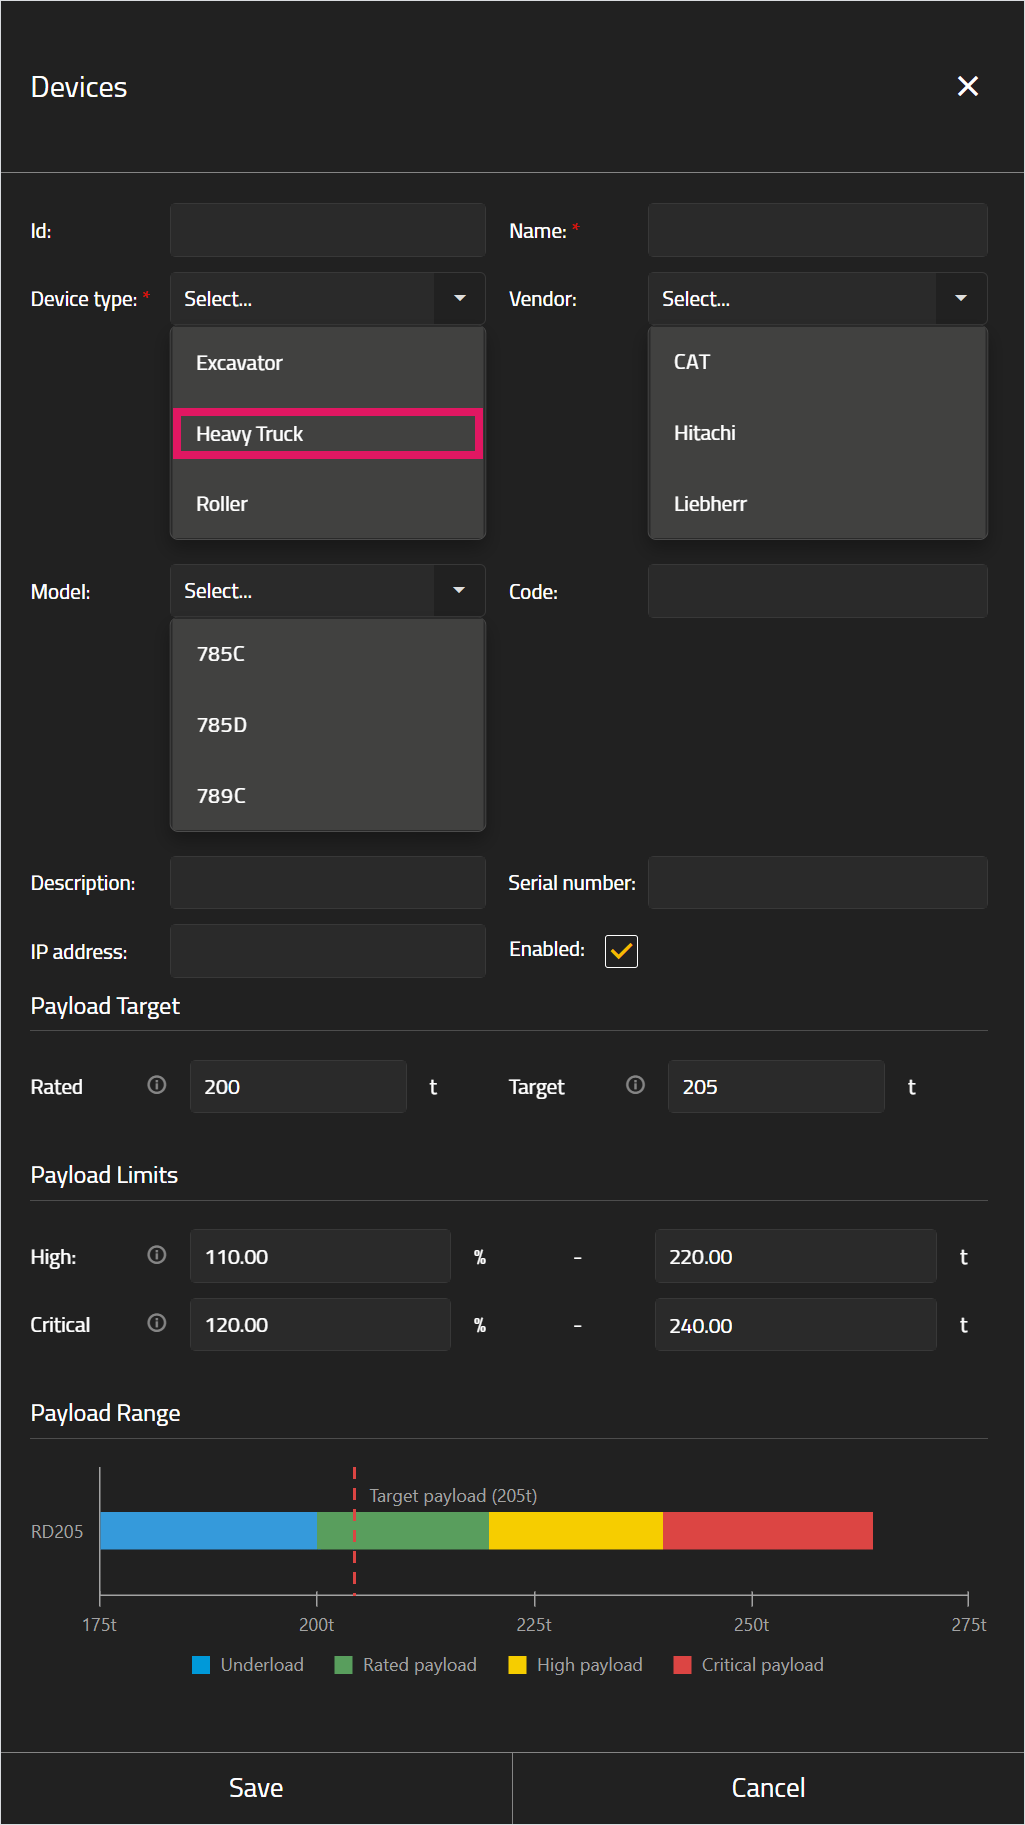Click the info icon next to Target

point(635,1085)
